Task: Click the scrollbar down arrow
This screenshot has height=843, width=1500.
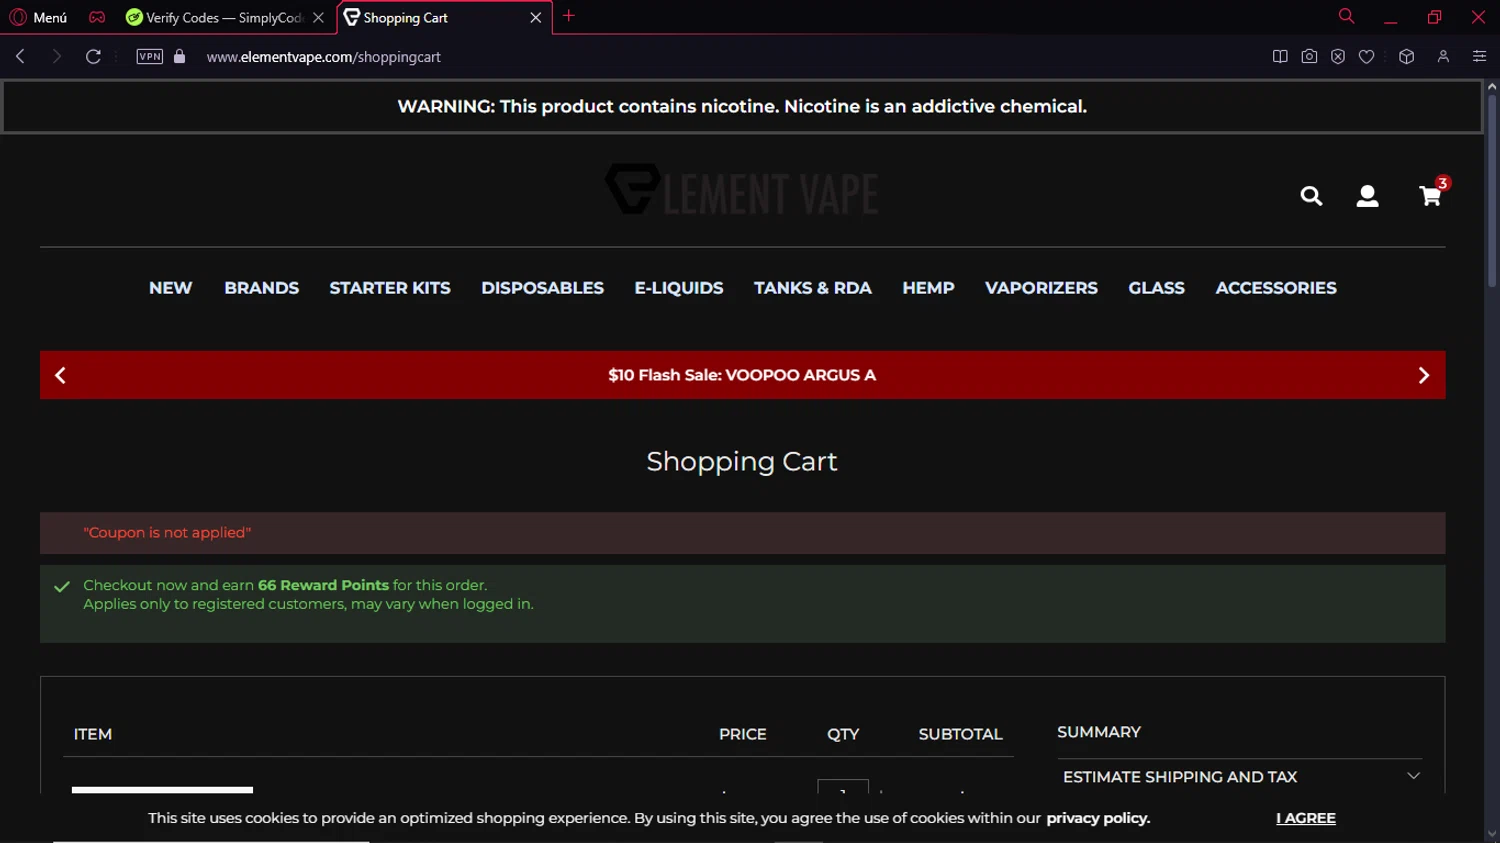Action: pyautogui.click(x=1492, y=834)
